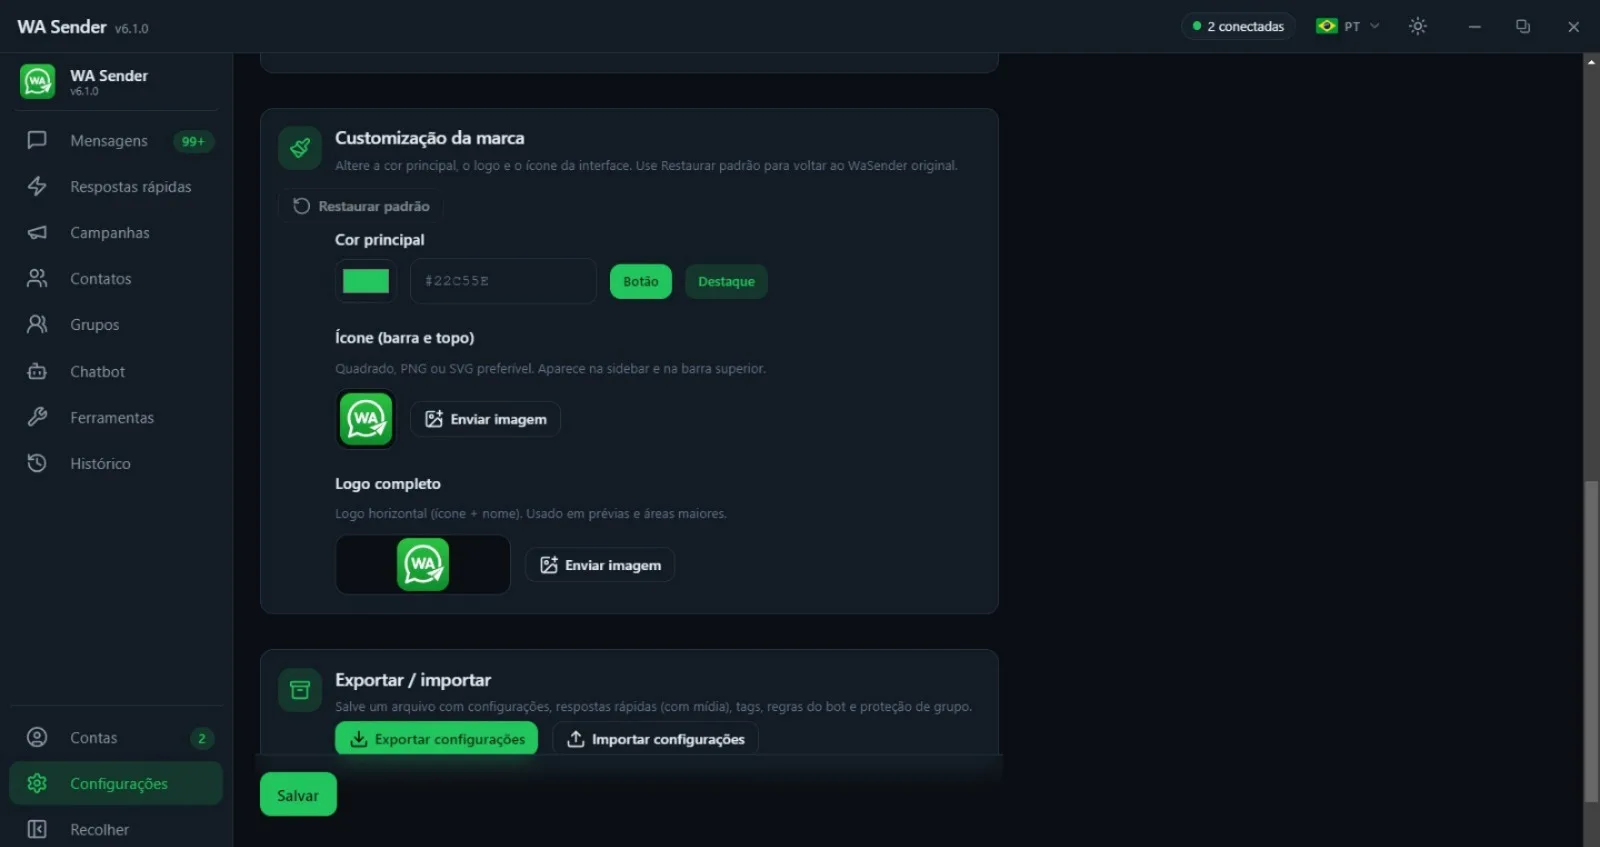Open Respostas rápidas lightning icon
The height and width of the screenshot is (847, 1600).
tap(37, 186)
